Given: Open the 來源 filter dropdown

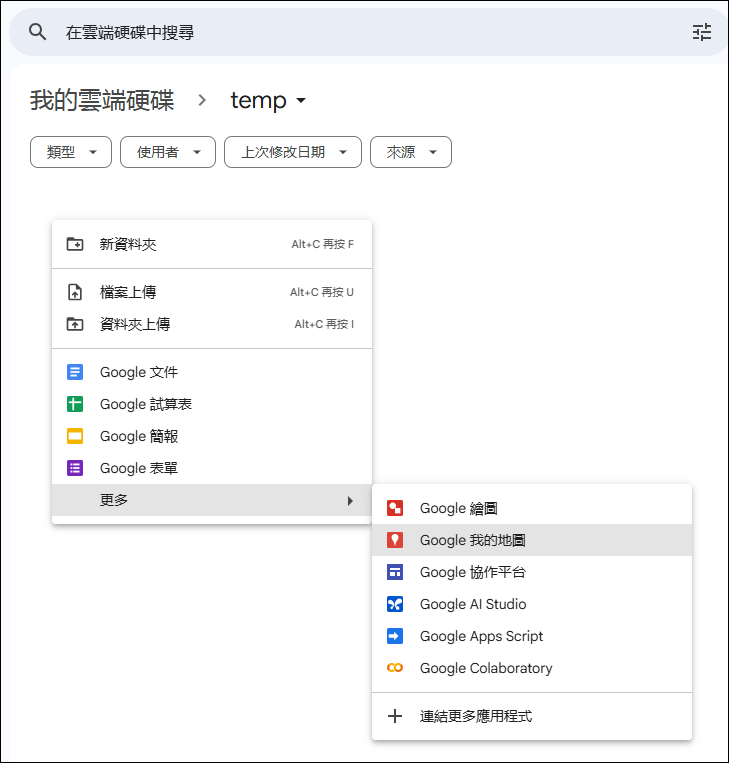Looking at the screenshot, I should (x=411, y=152).
